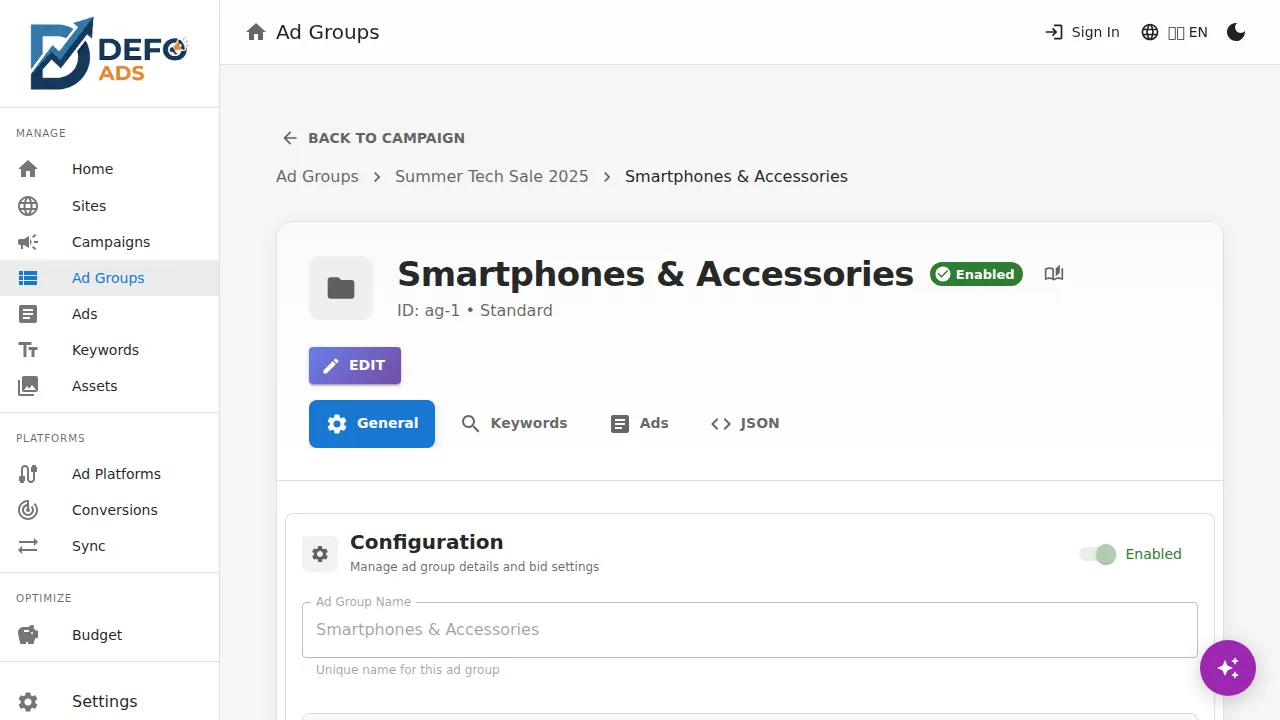This screenshot has width=1280, height=720.
Task: Click the Conversions target icon
Action: [28, 510]
